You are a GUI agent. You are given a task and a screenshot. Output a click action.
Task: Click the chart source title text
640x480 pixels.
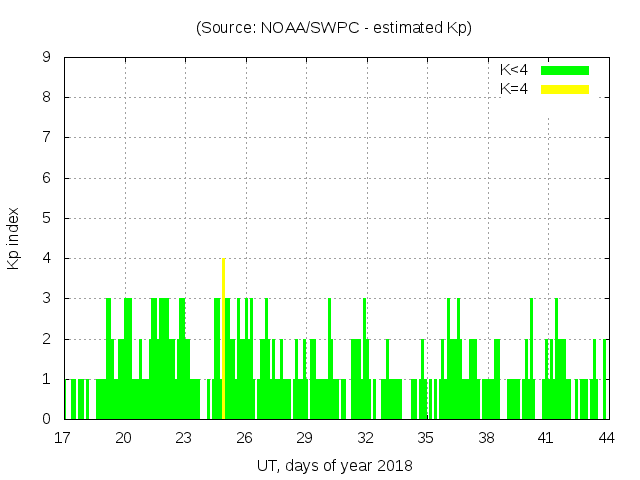(x=334, y=28)
